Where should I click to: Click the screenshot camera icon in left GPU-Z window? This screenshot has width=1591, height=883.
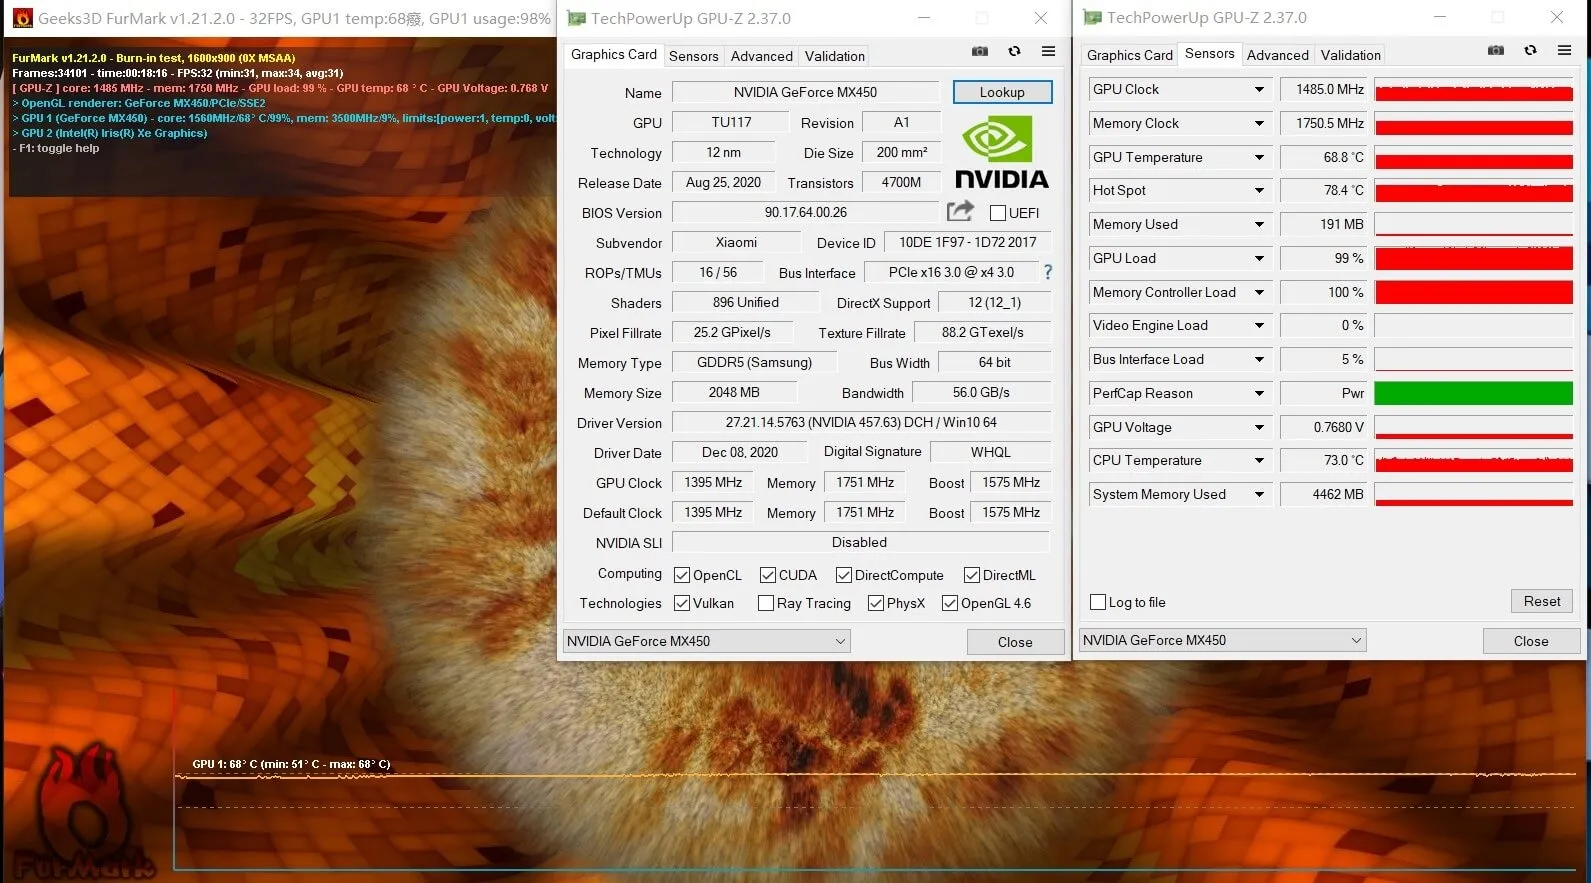(x=980, y=52)
